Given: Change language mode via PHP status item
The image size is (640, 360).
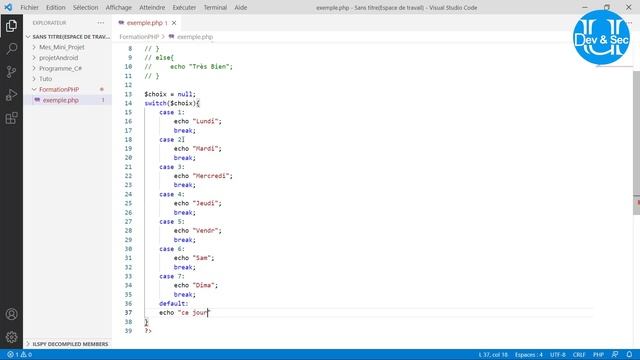Looking at the screenshot, I should click(598, 355).
